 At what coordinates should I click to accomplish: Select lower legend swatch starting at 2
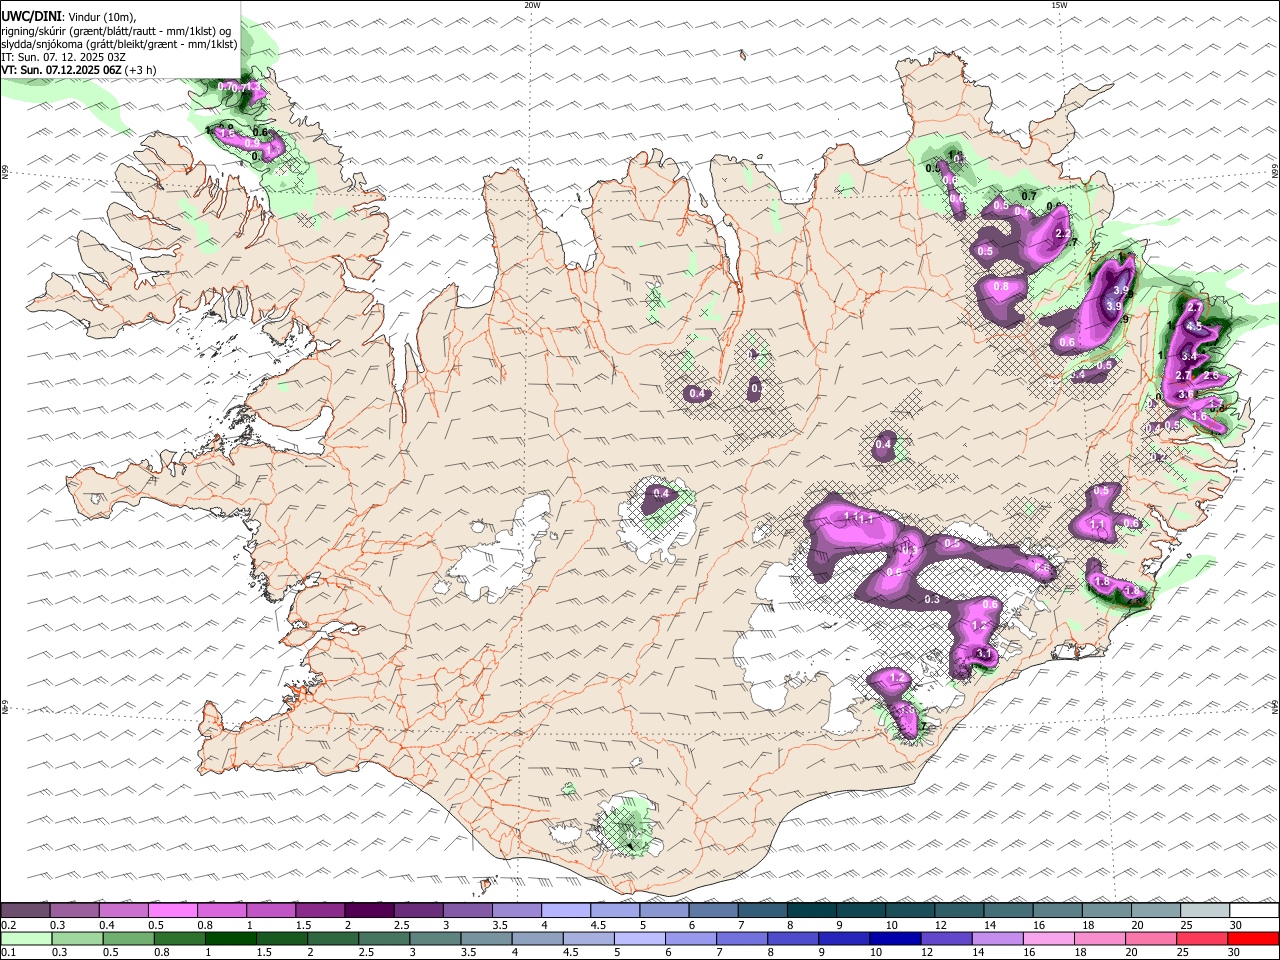[x=333, y=939]
